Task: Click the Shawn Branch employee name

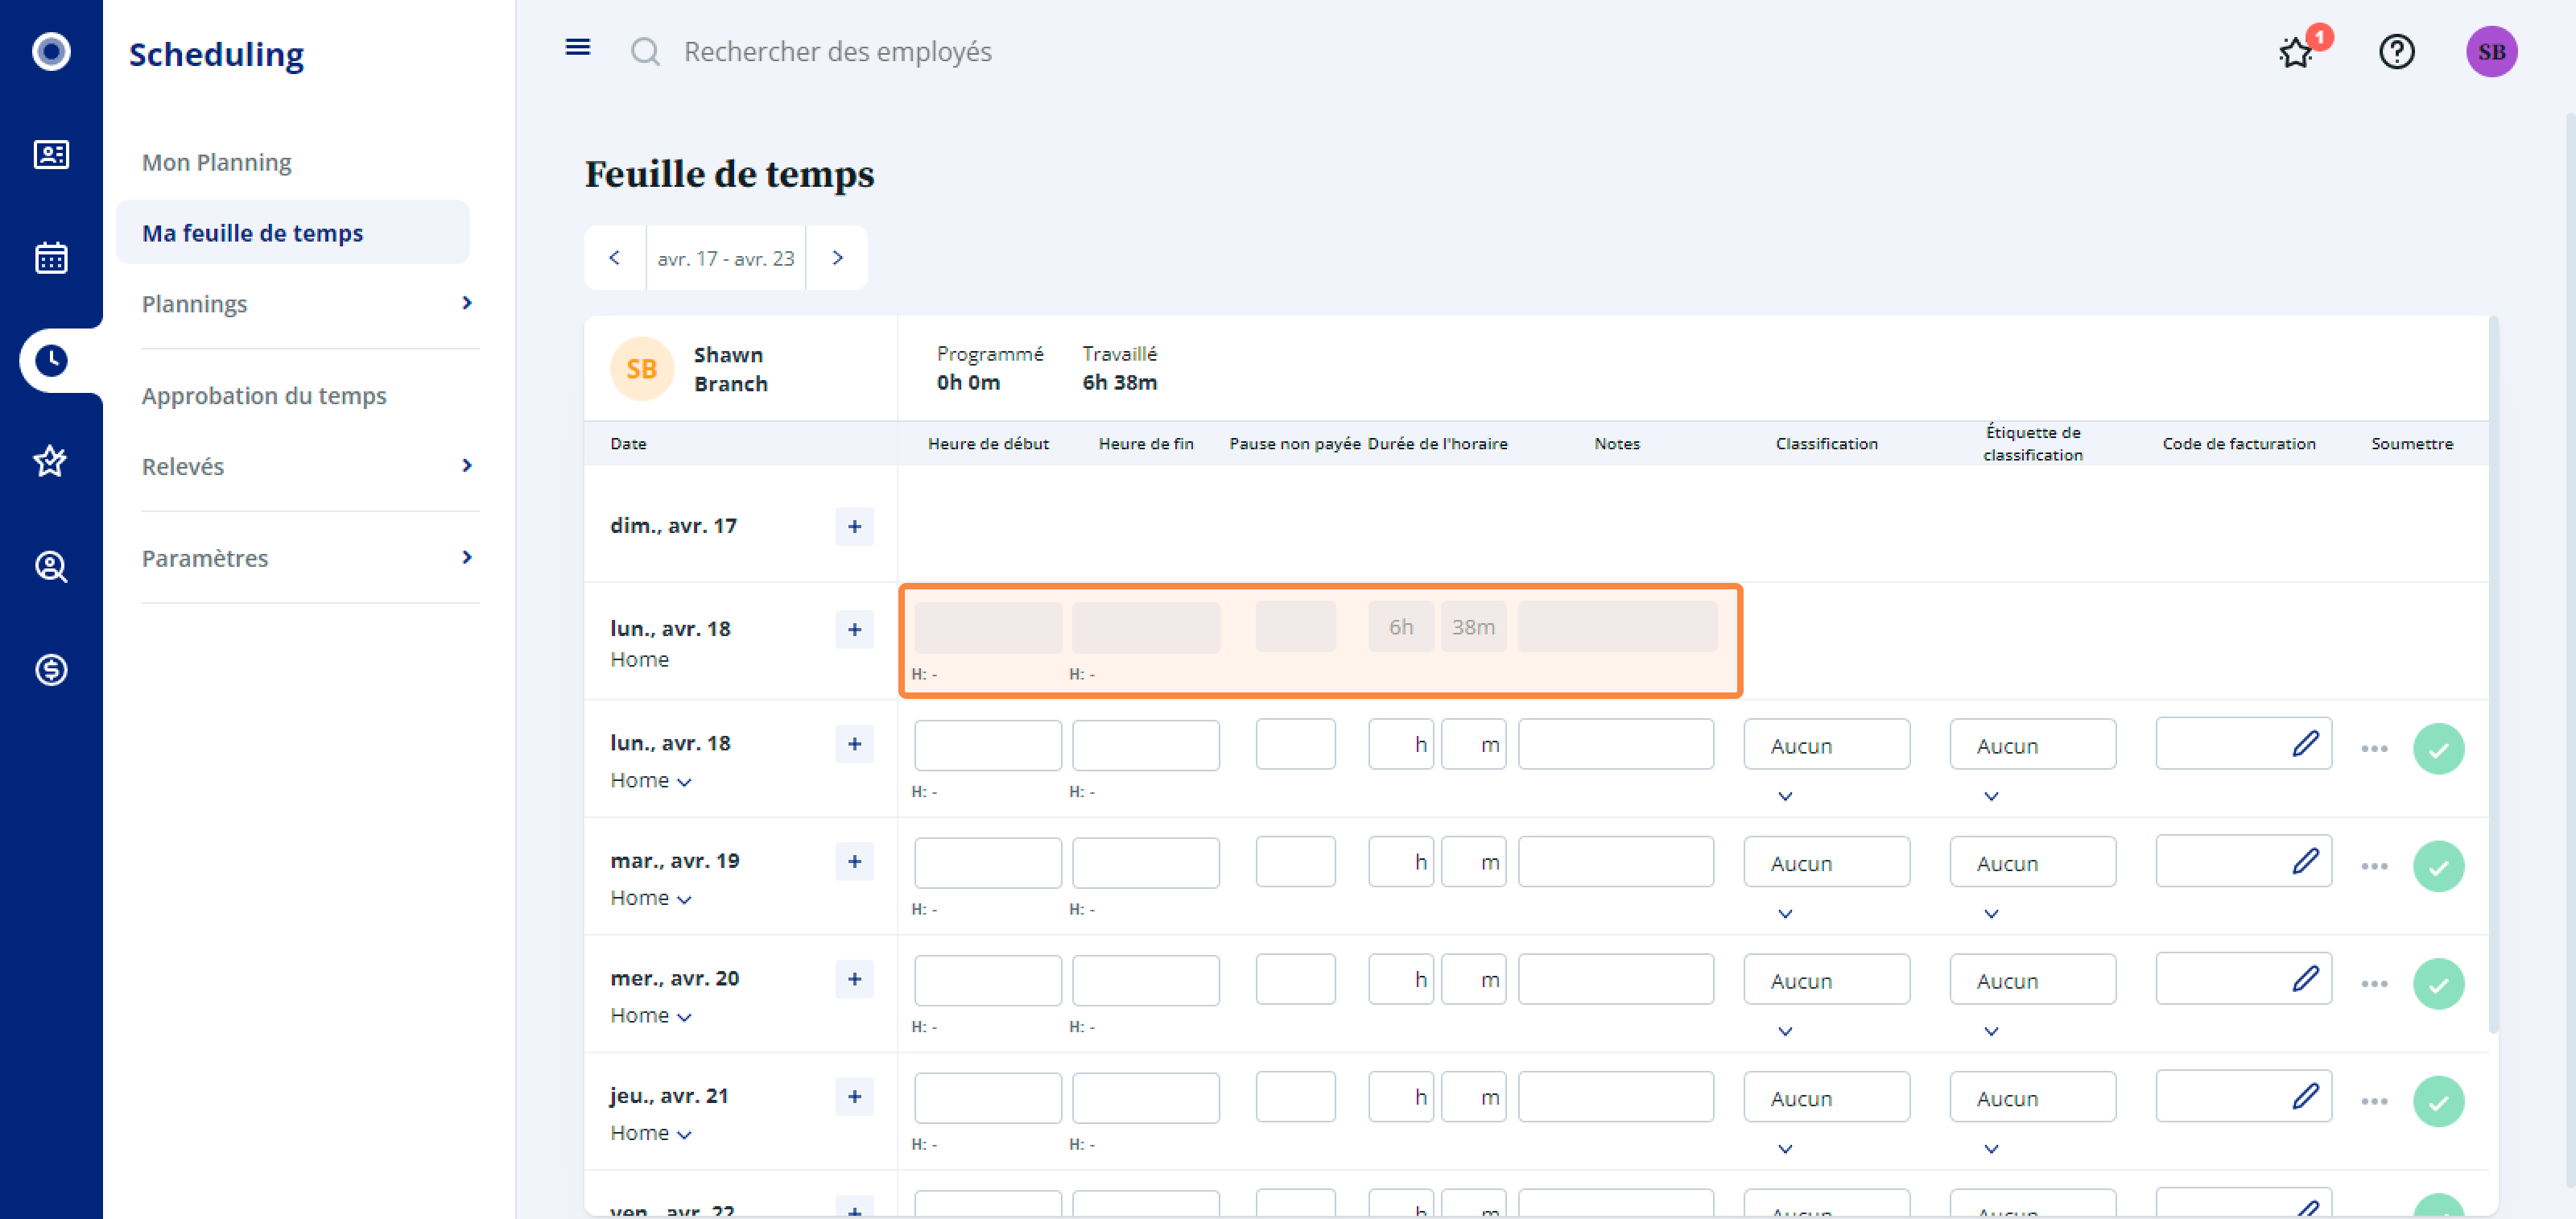Action: tap(730, 369)
